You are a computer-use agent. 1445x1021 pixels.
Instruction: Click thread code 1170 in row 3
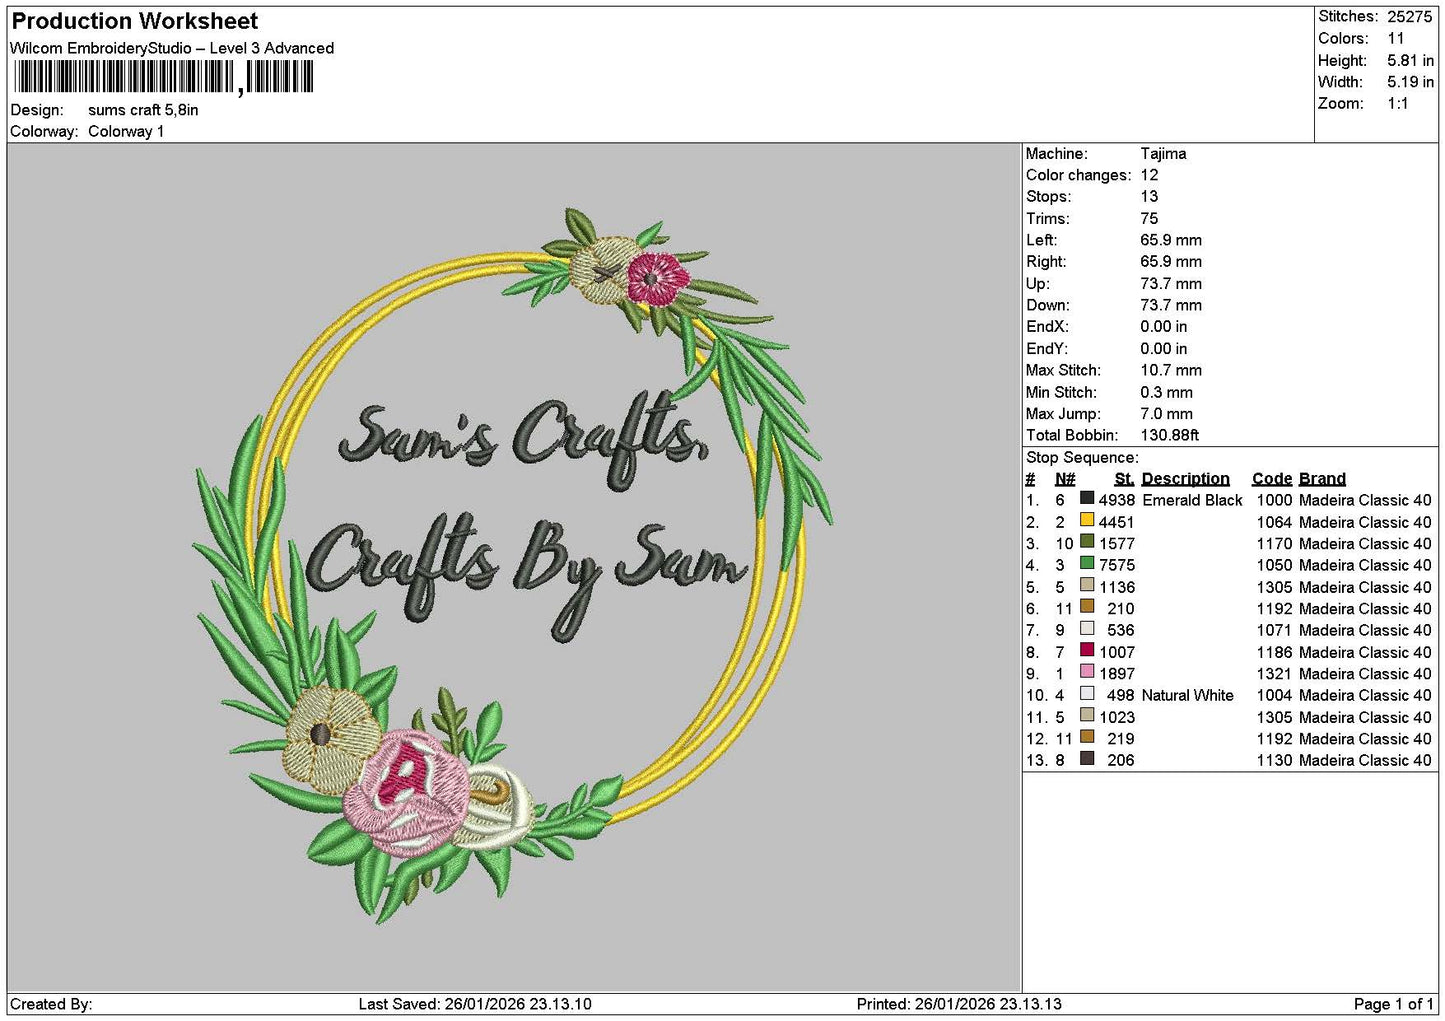pos(1274,544)
